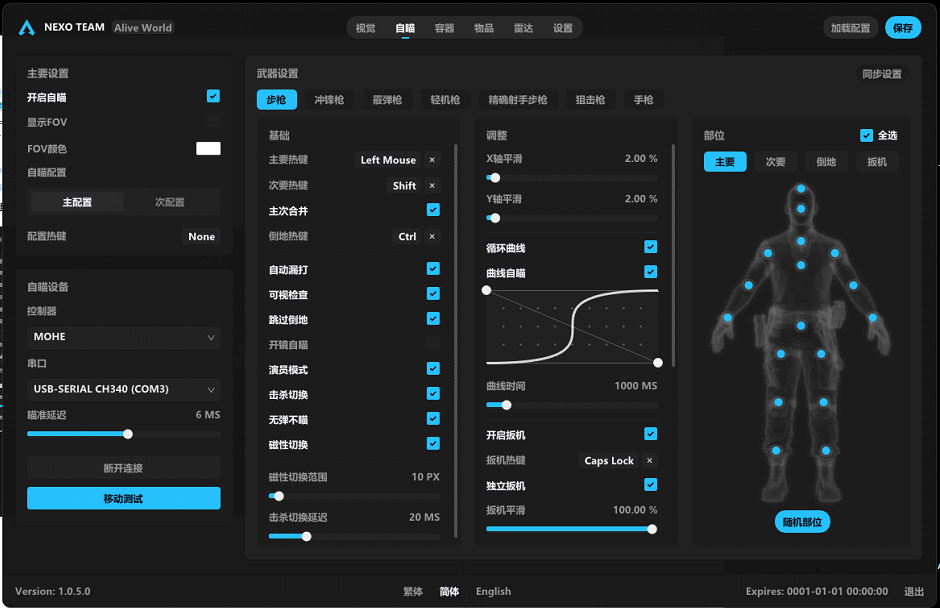Select the 狙击枪 weapon tab
Image resolution: width=940 pixels, height=608 pixels.
tap(590, 100)
